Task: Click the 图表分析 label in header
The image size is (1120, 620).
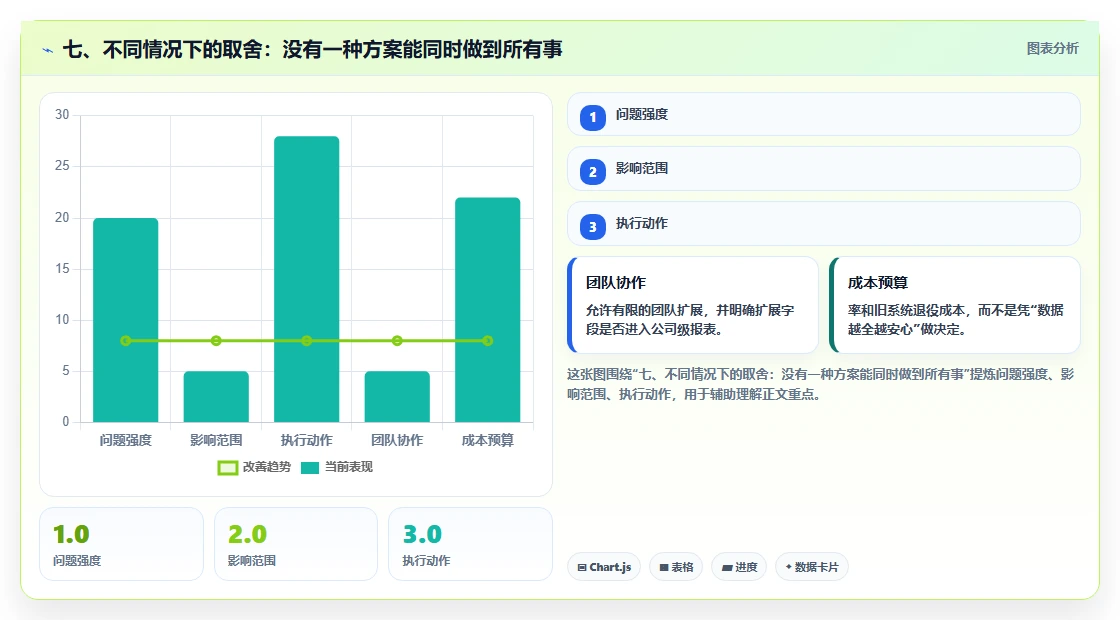Action: click(1053, 49)
